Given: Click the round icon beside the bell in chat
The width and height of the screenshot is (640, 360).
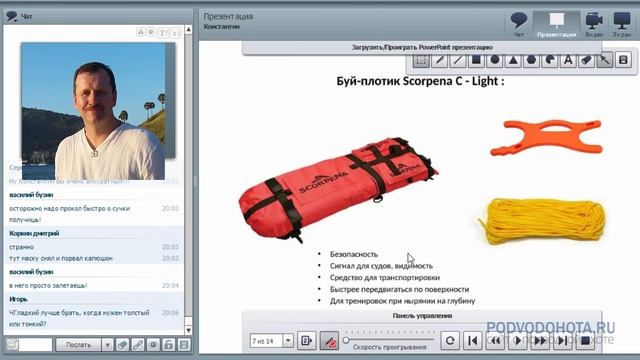Looking at the screenshot, I should (x=151, y=32).
